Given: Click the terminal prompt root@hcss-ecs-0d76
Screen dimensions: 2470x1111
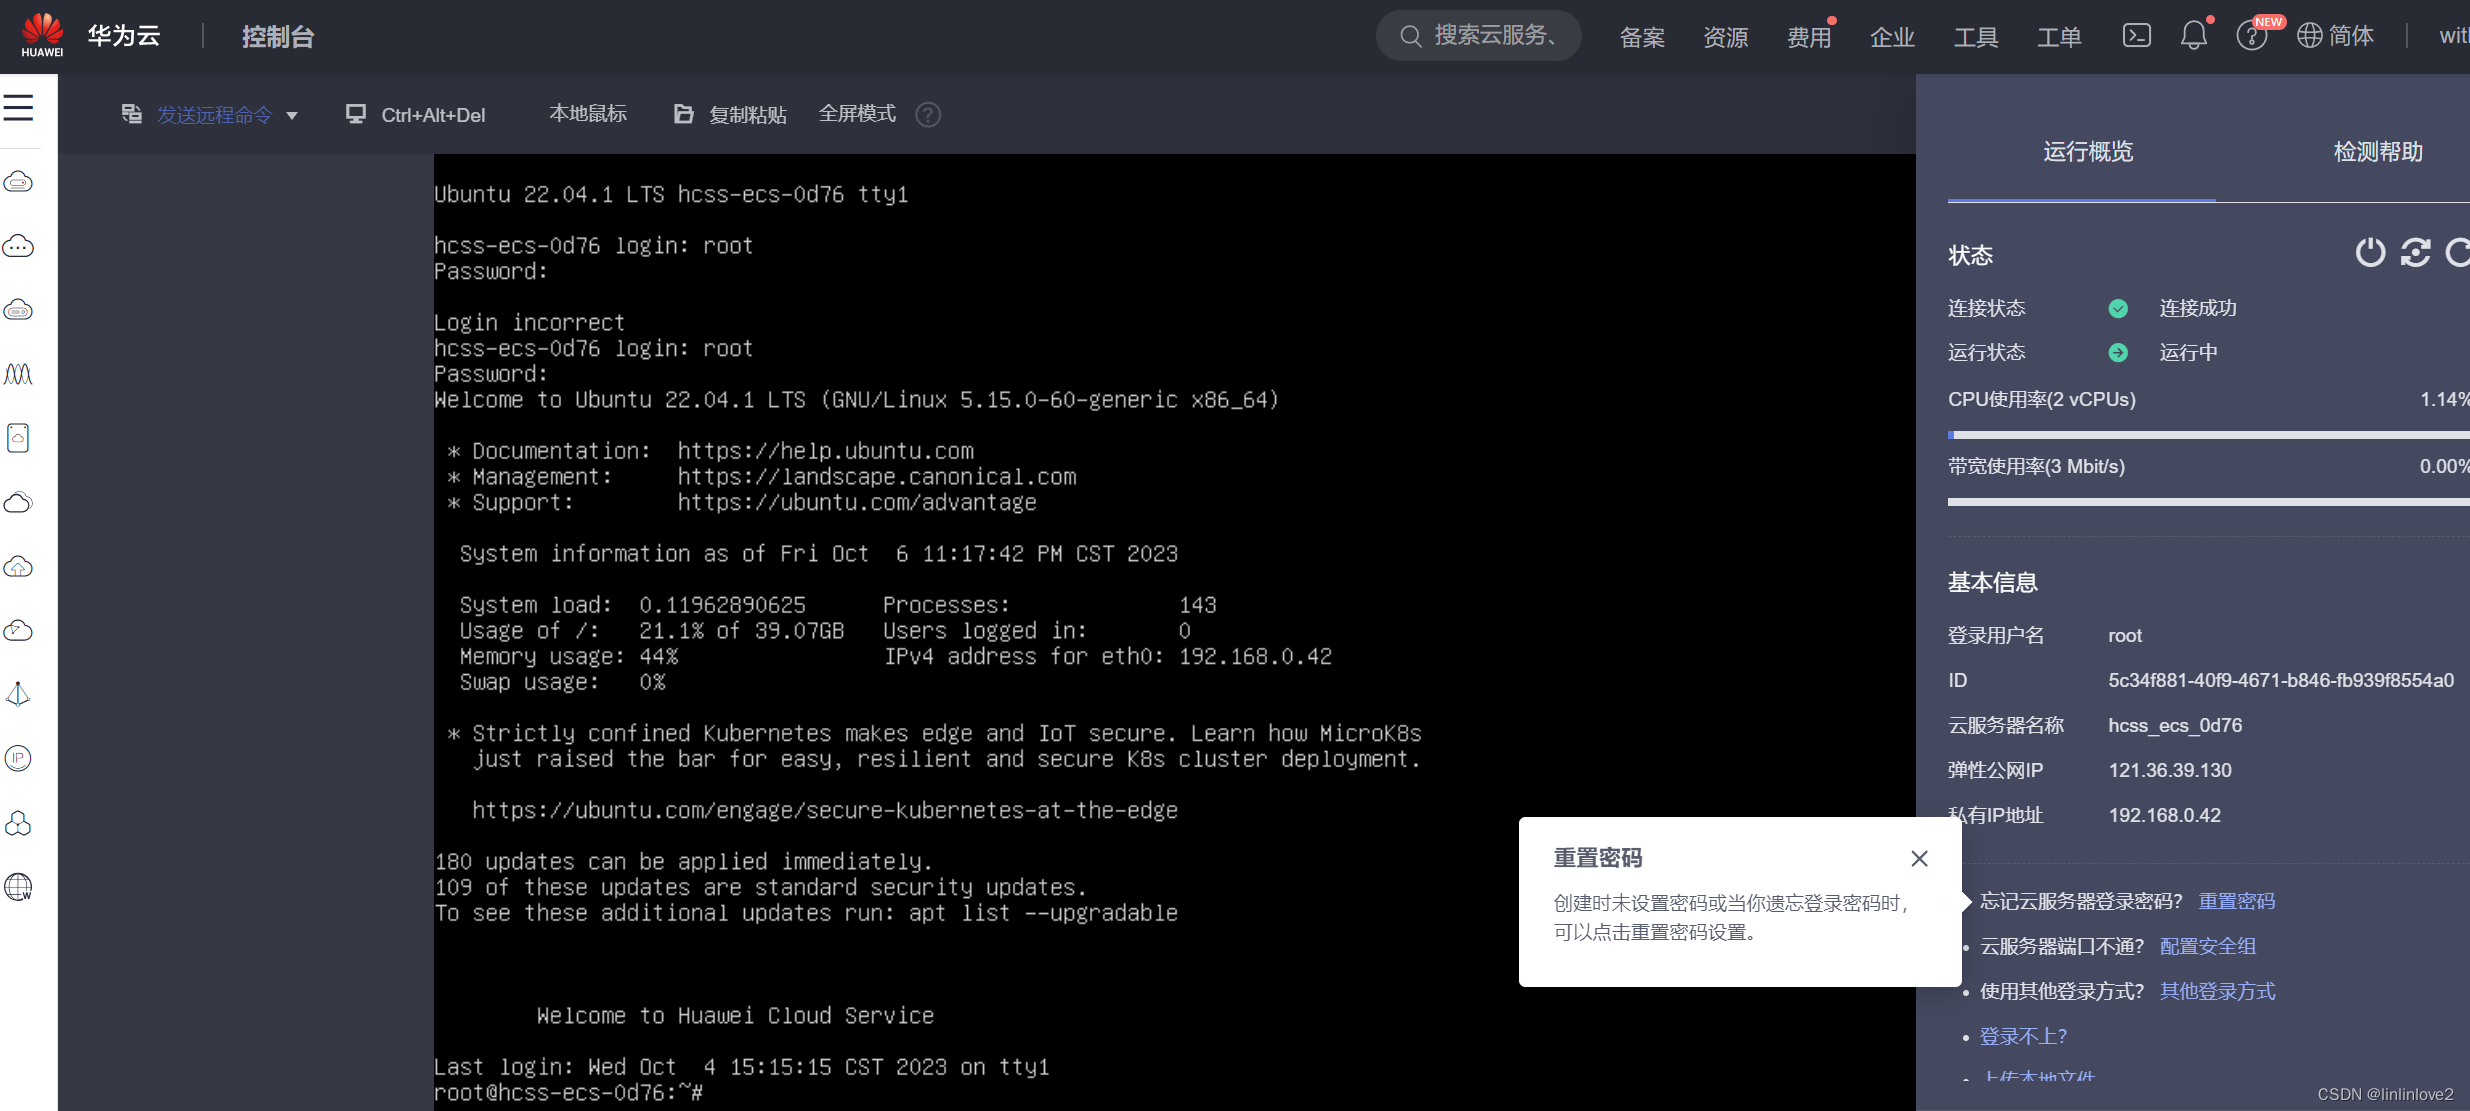Looking at the screenshot, I should [x=568, y=1093].
